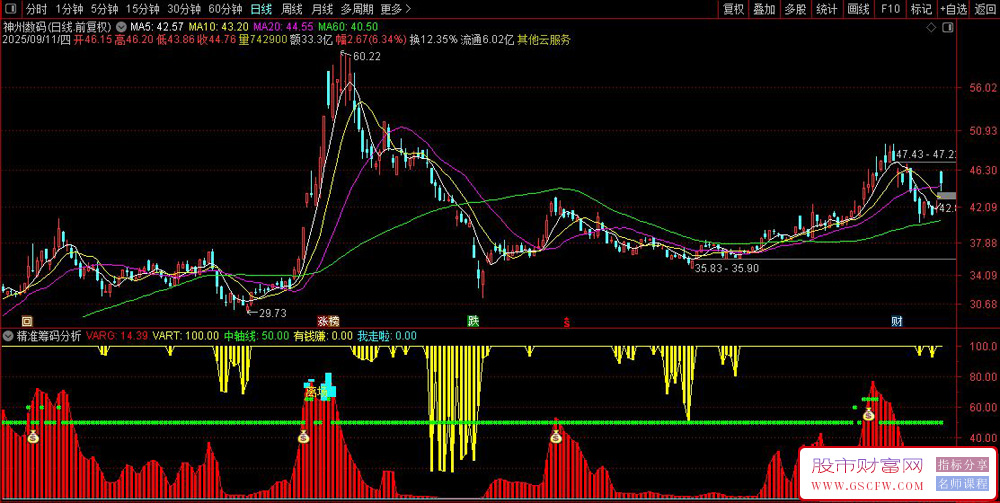Open the 复权 adjustment menu
This screenshot has width=1000, height=503.
click(x=733, y=9)
